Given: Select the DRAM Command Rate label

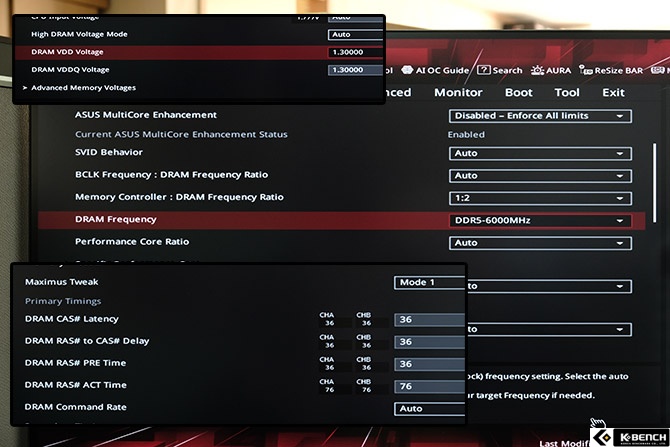Looking at the screenshot, I should pos(76,407).
